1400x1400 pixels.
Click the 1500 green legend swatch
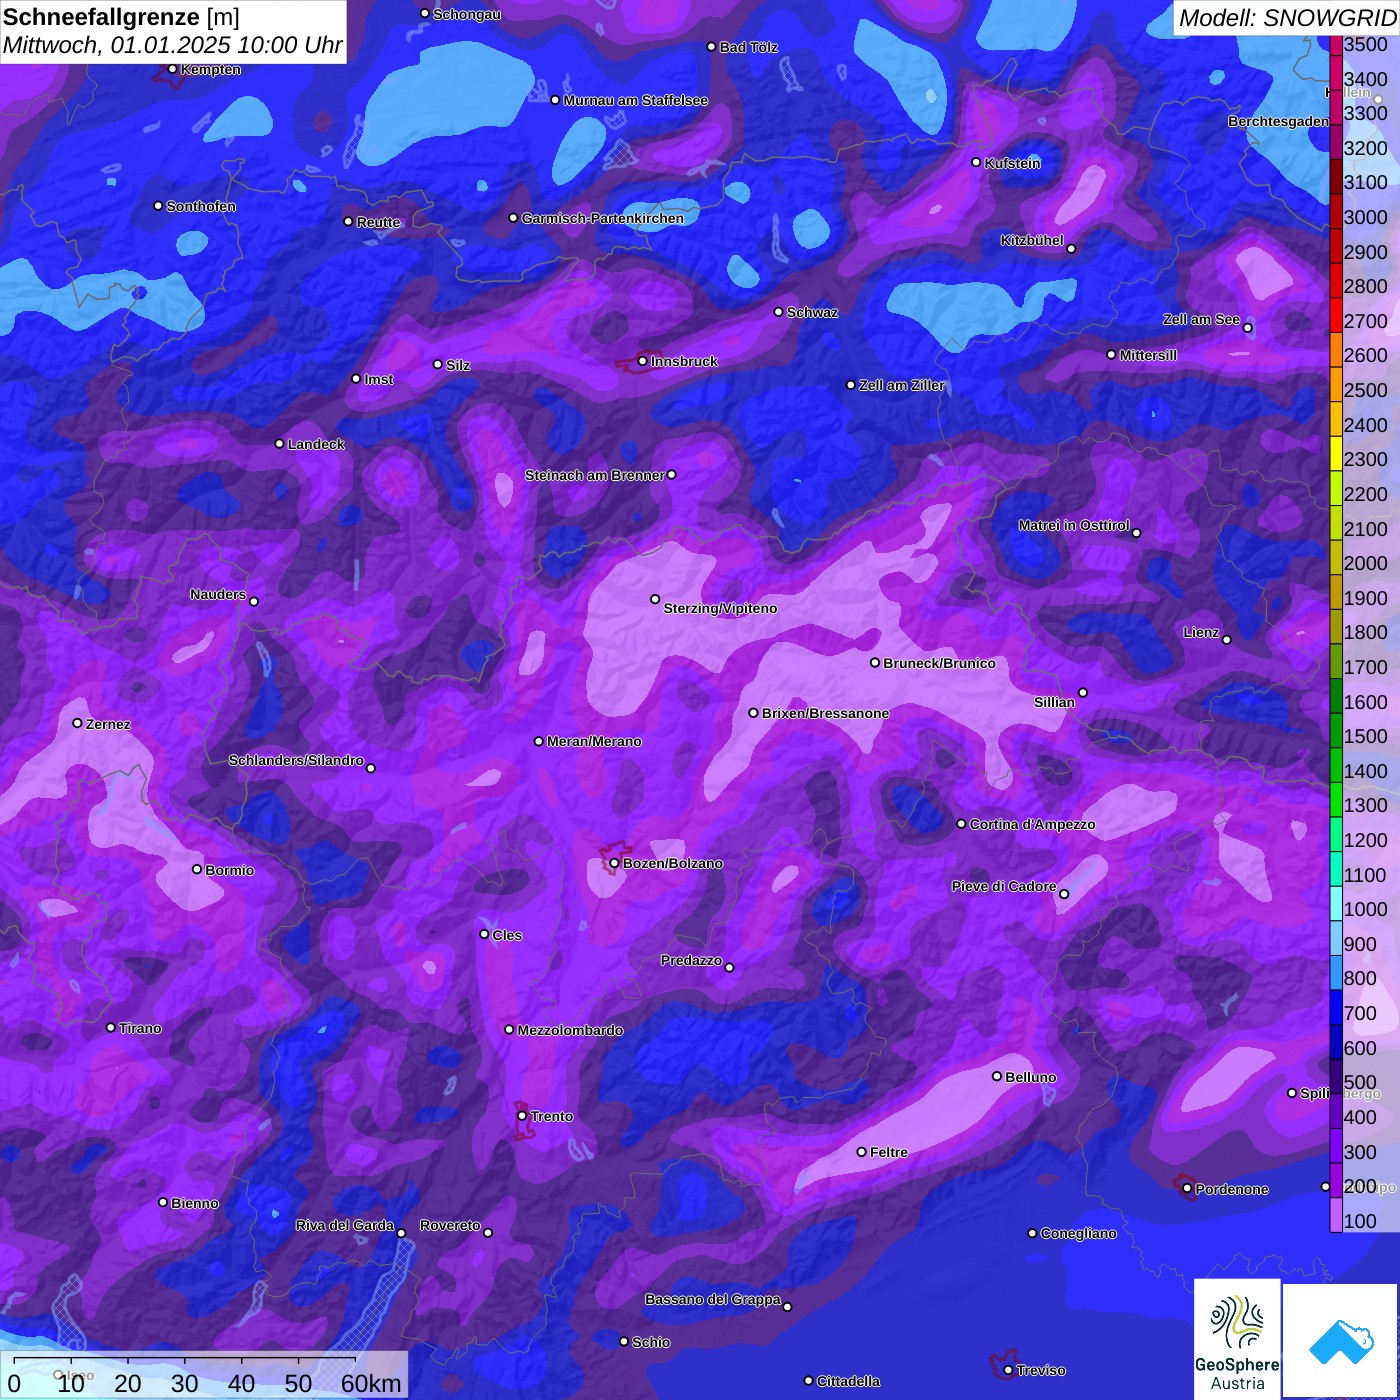pyautogui.click(x=1336, y=731)
